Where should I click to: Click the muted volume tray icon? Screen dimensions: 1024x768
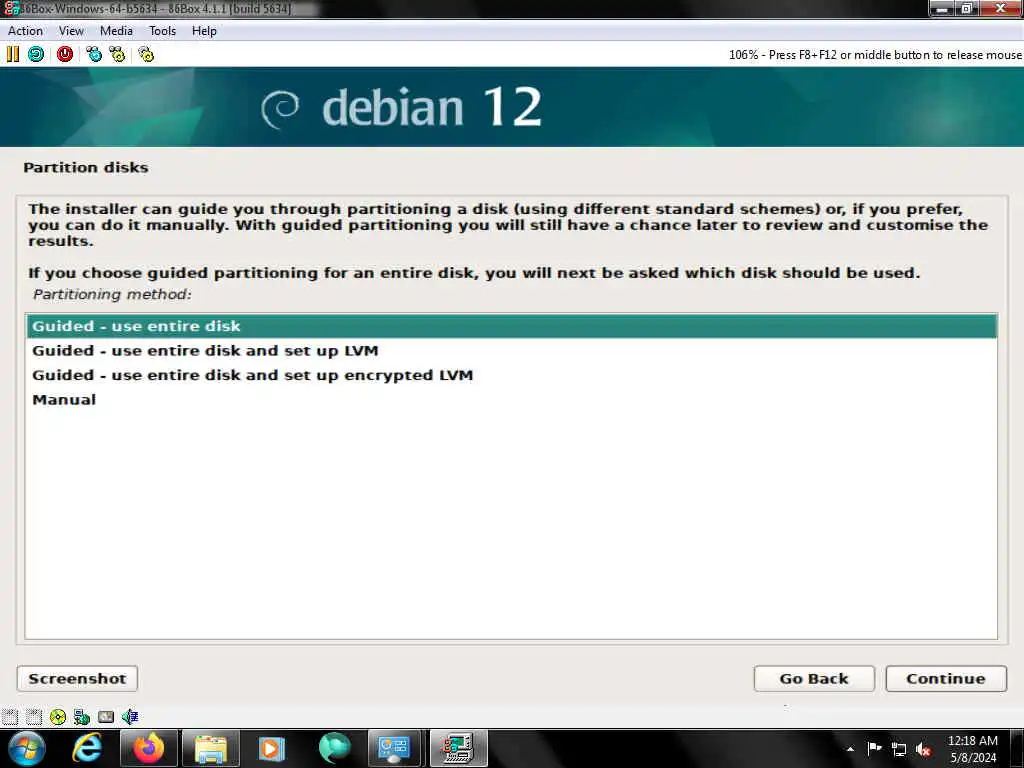coord(923,749)
